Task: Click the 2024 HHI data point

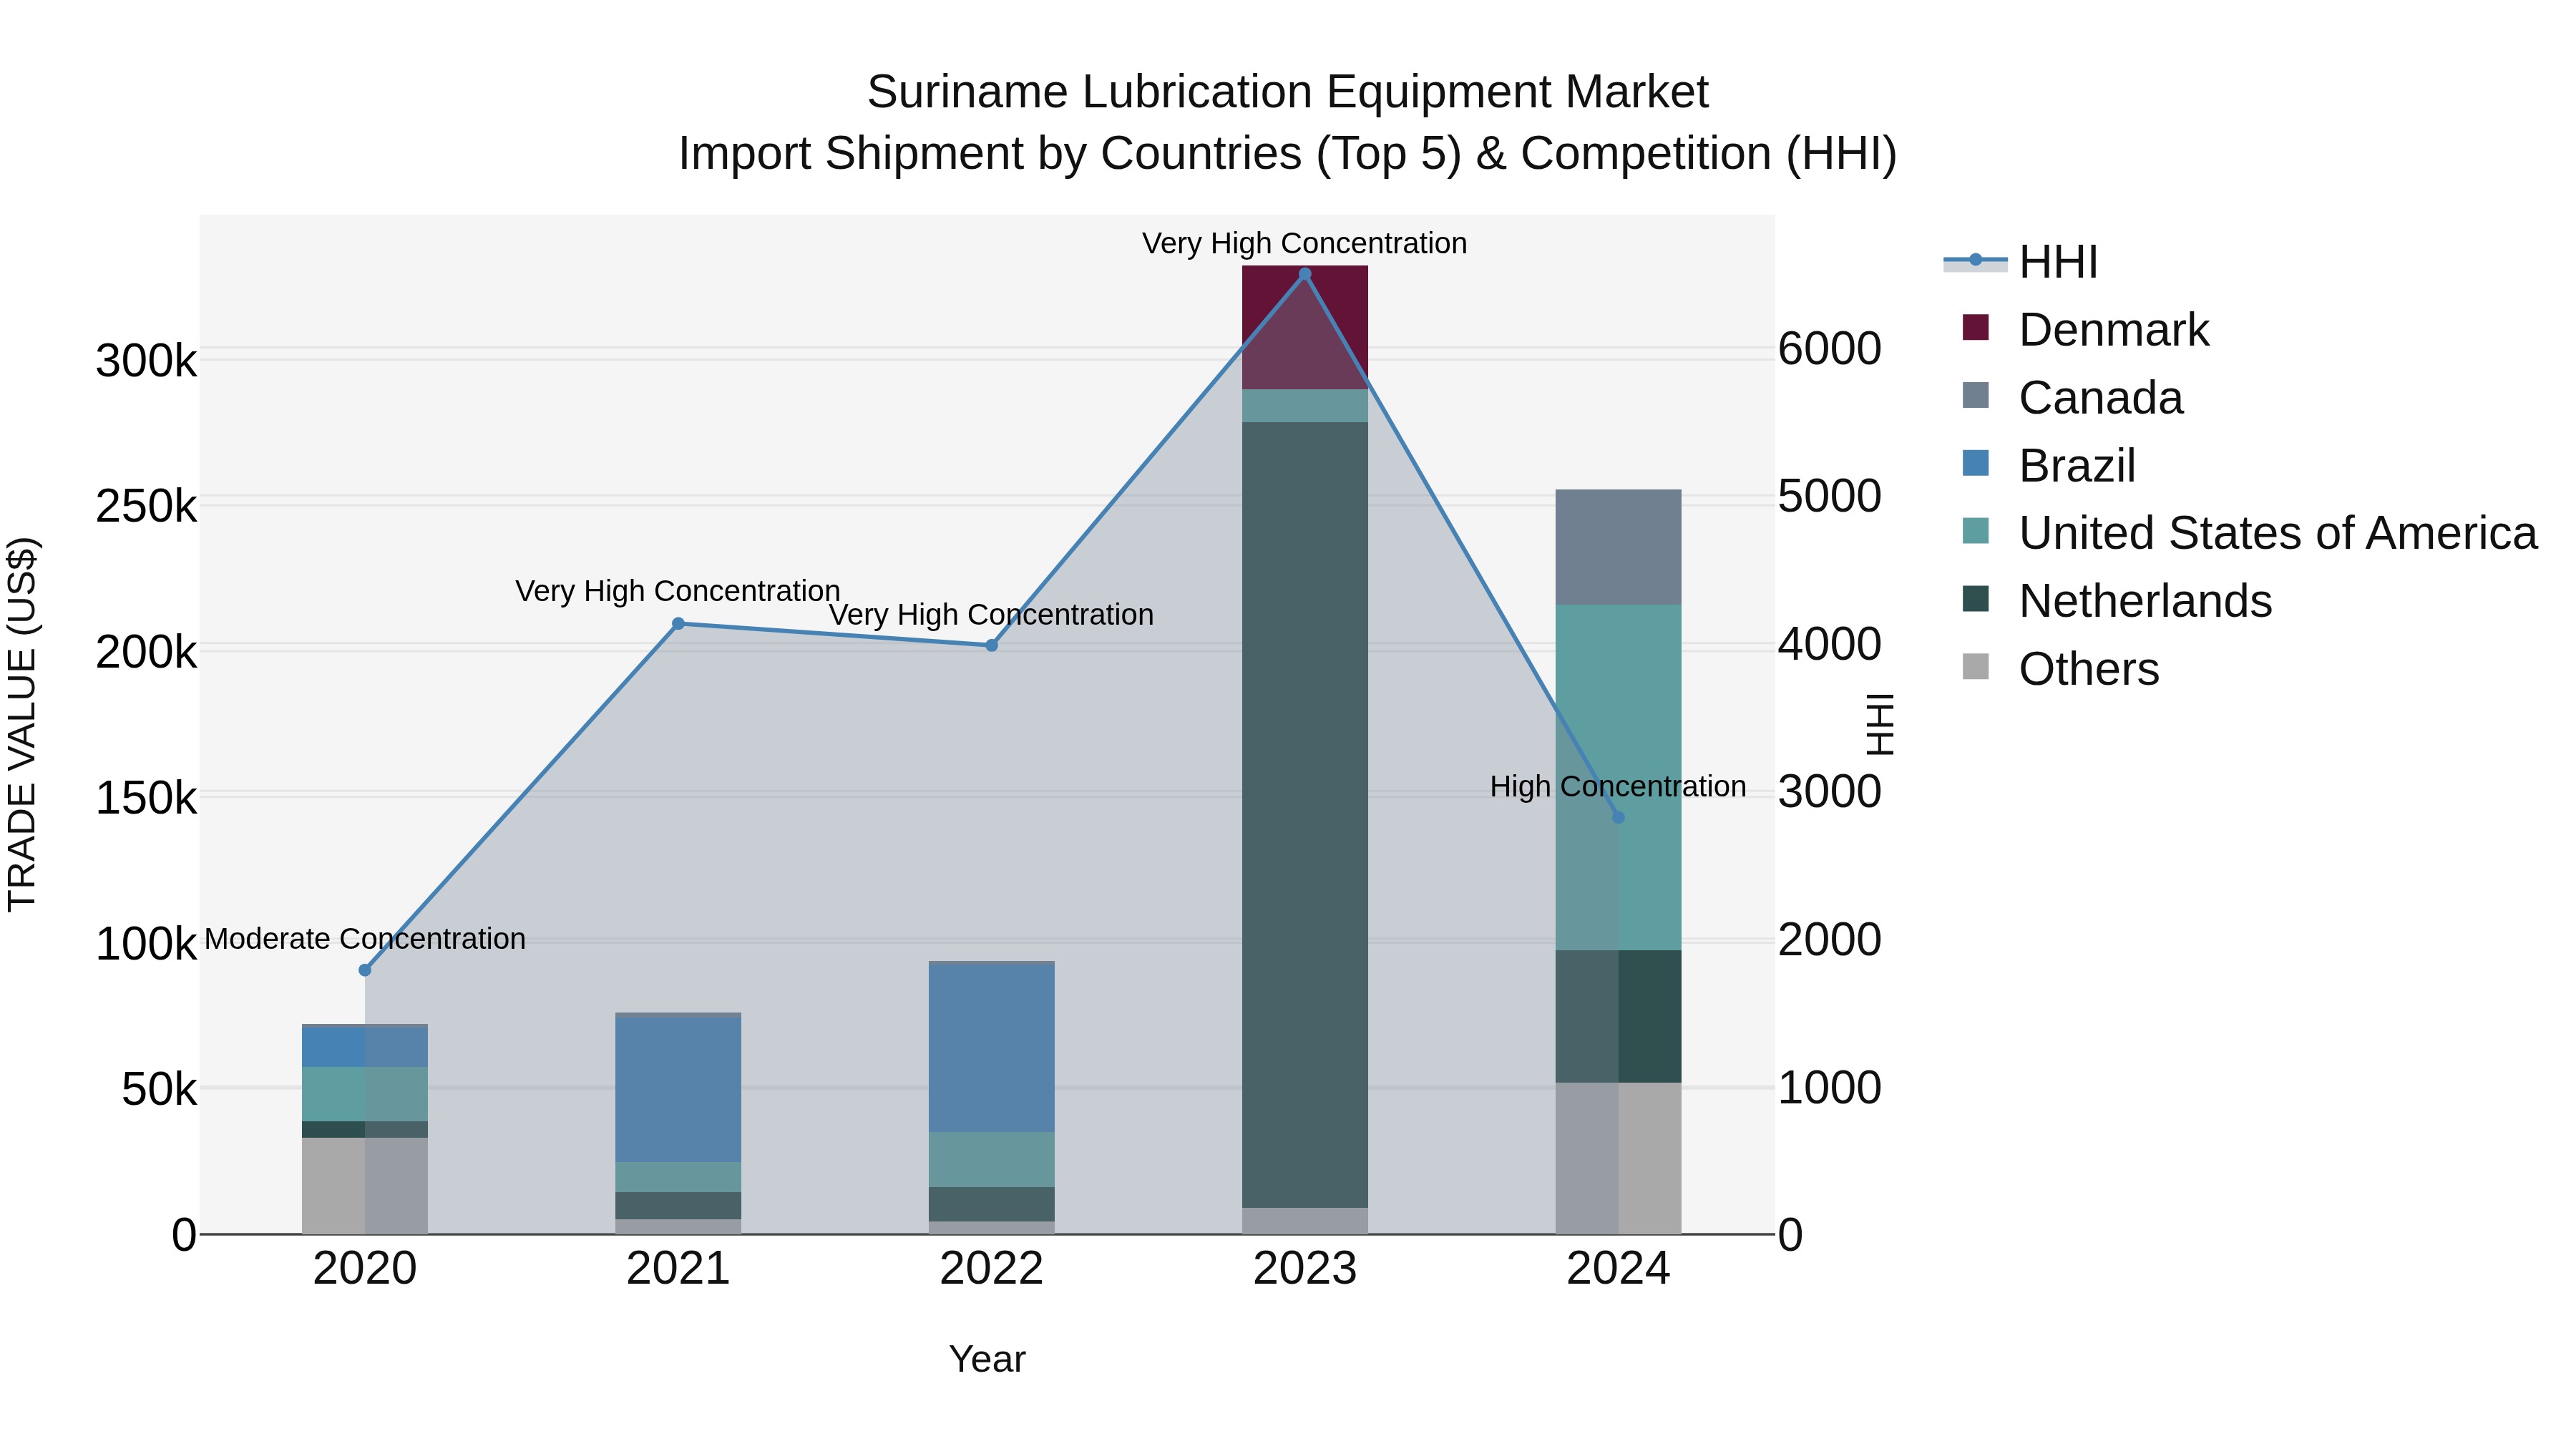Action: click(x=1619, y=817)
